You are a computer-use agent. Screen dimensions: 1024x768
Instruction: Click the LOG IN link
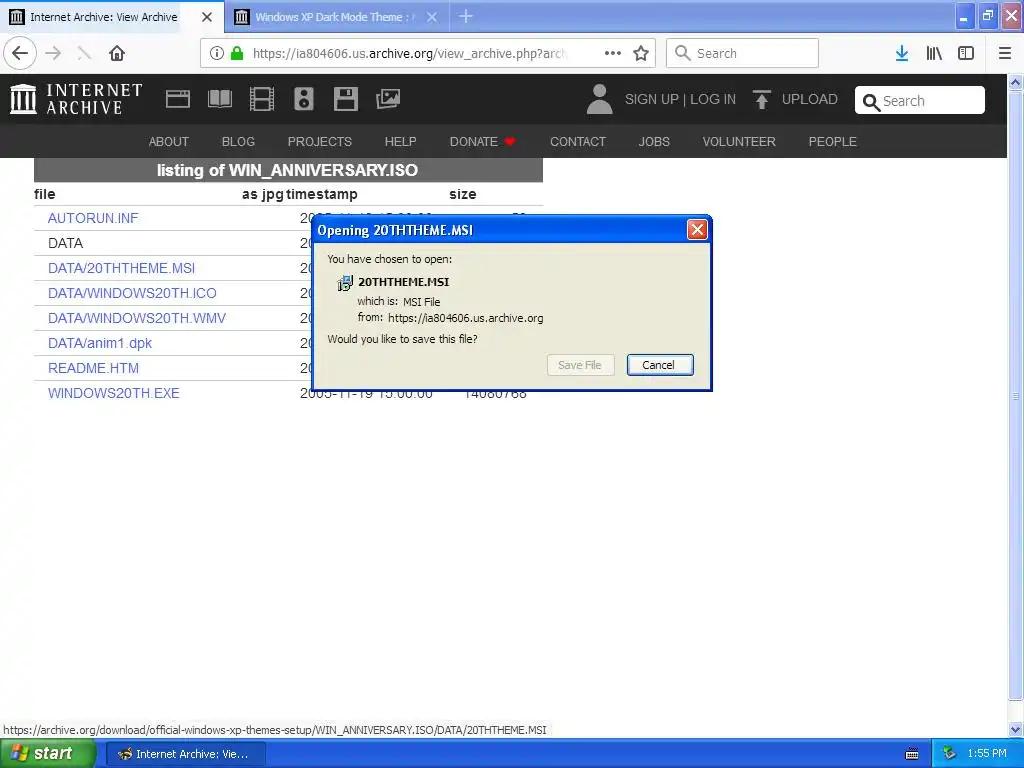click(x=713, y=99)
